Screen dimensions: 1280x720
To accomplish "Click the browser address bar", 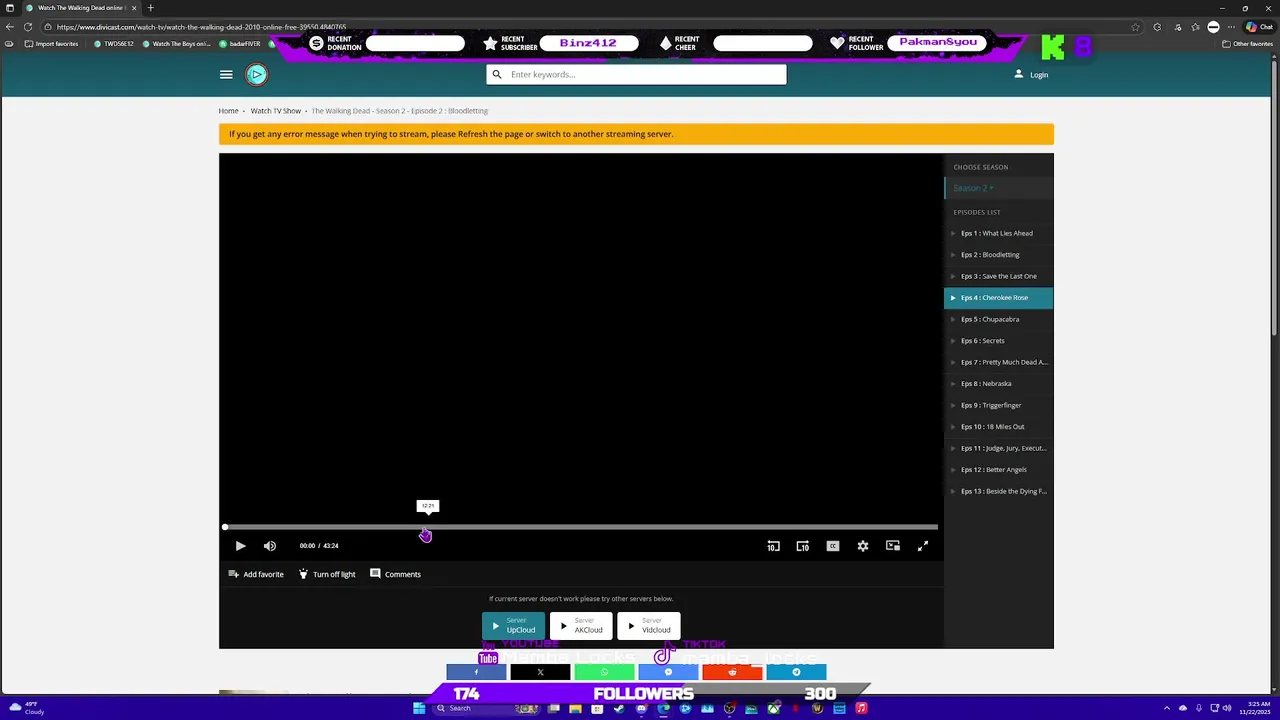I will (x=590, y=27).
